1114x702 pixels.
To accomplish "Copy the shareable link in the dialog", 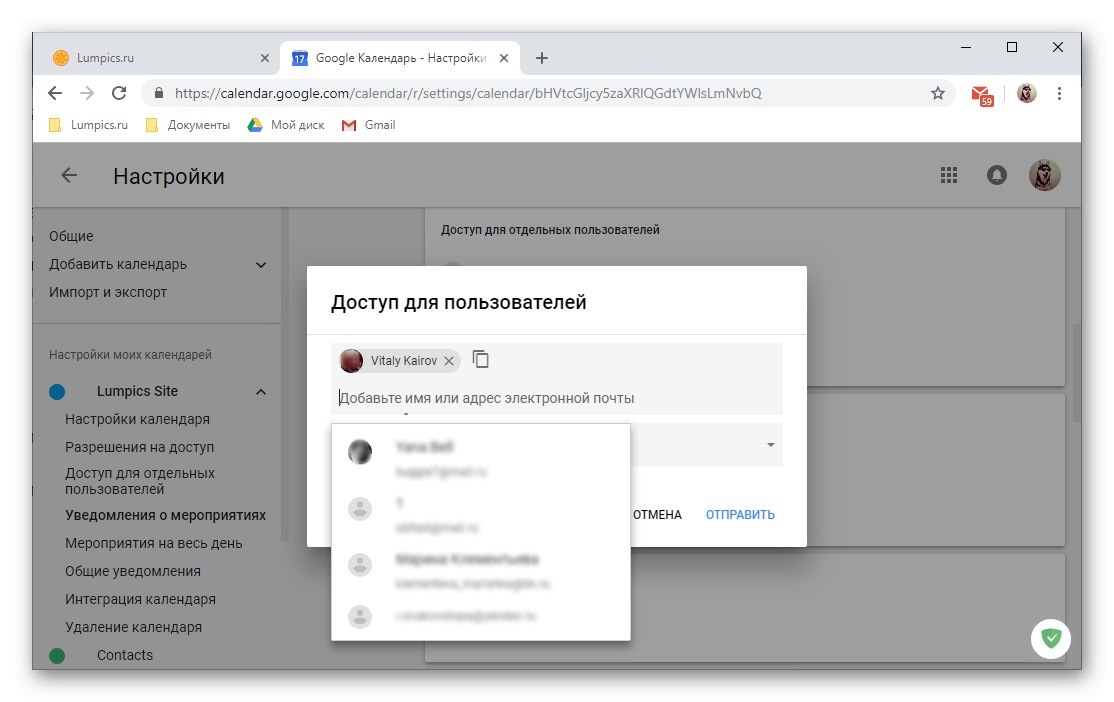I will click(x=481, y=359).
